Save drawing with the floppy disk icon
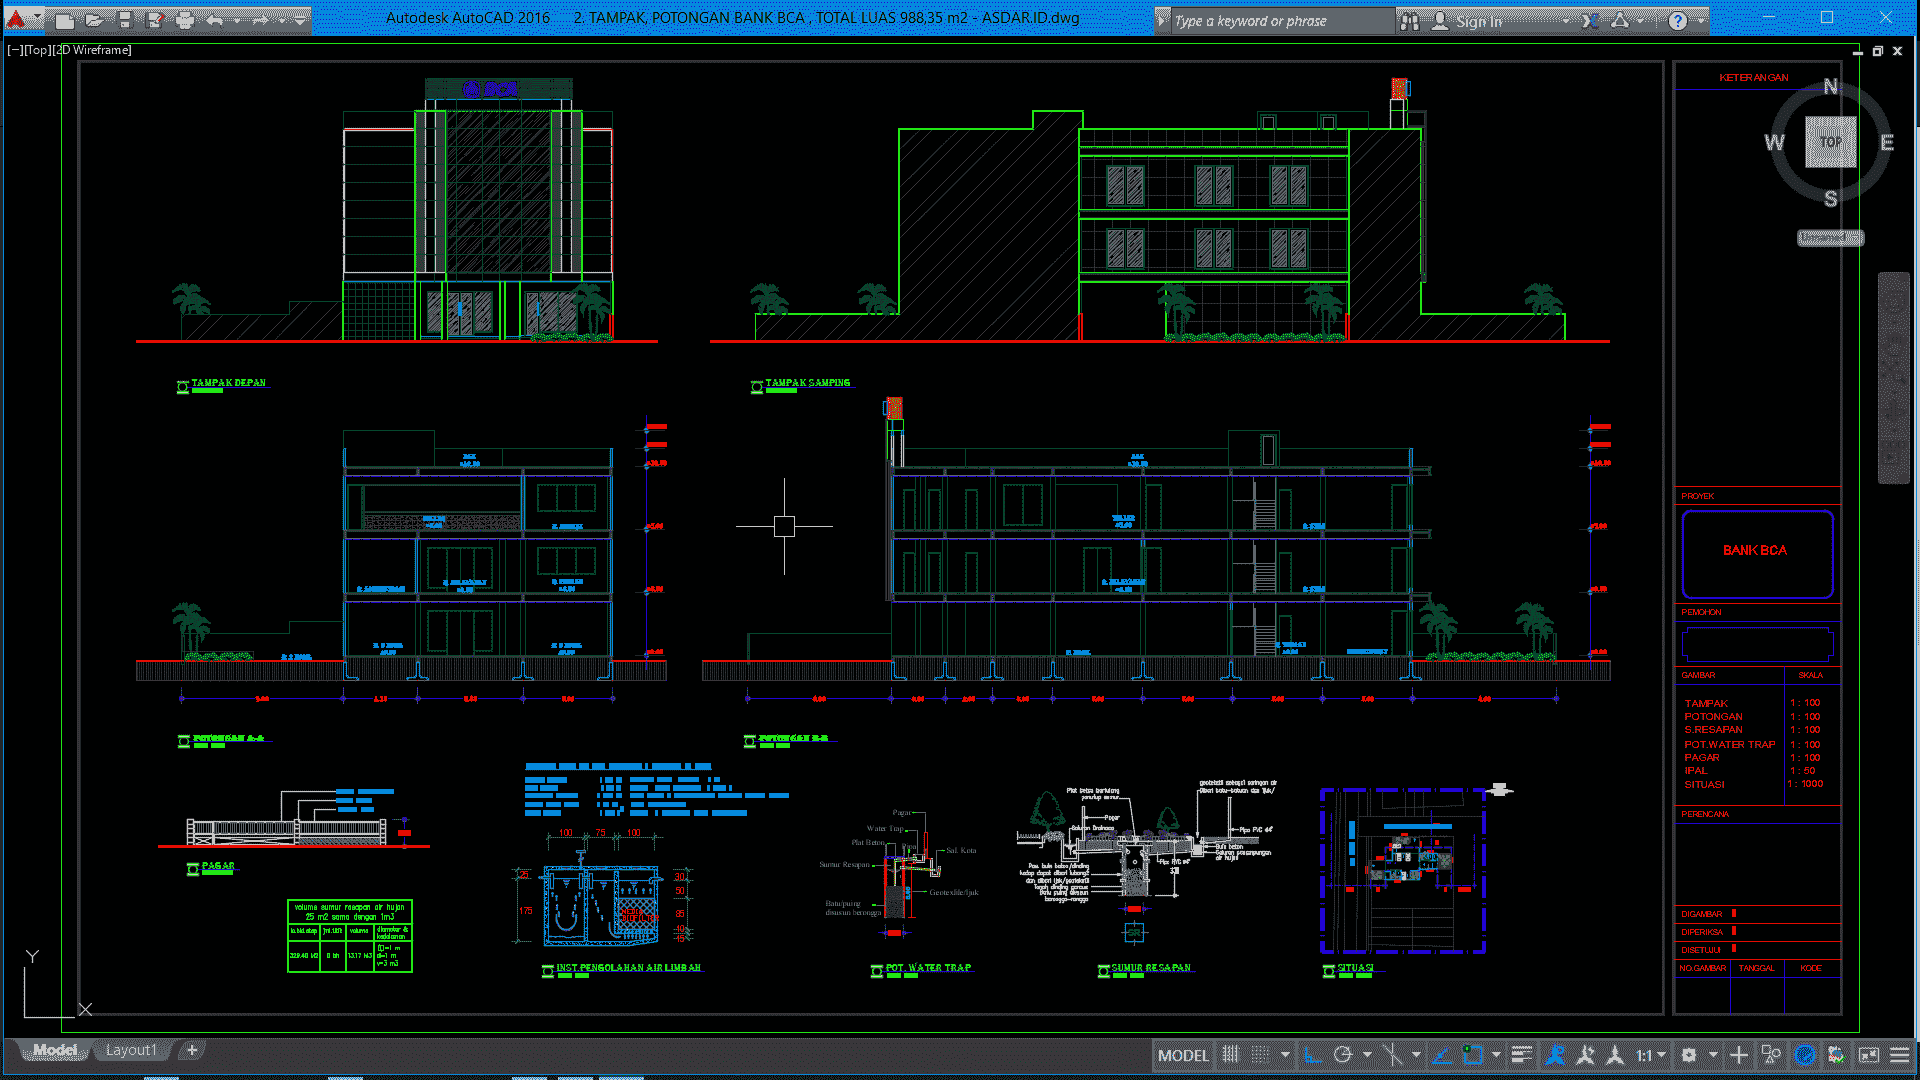1920x1080 pixels. pyautogui.click(x=125, y=19)
